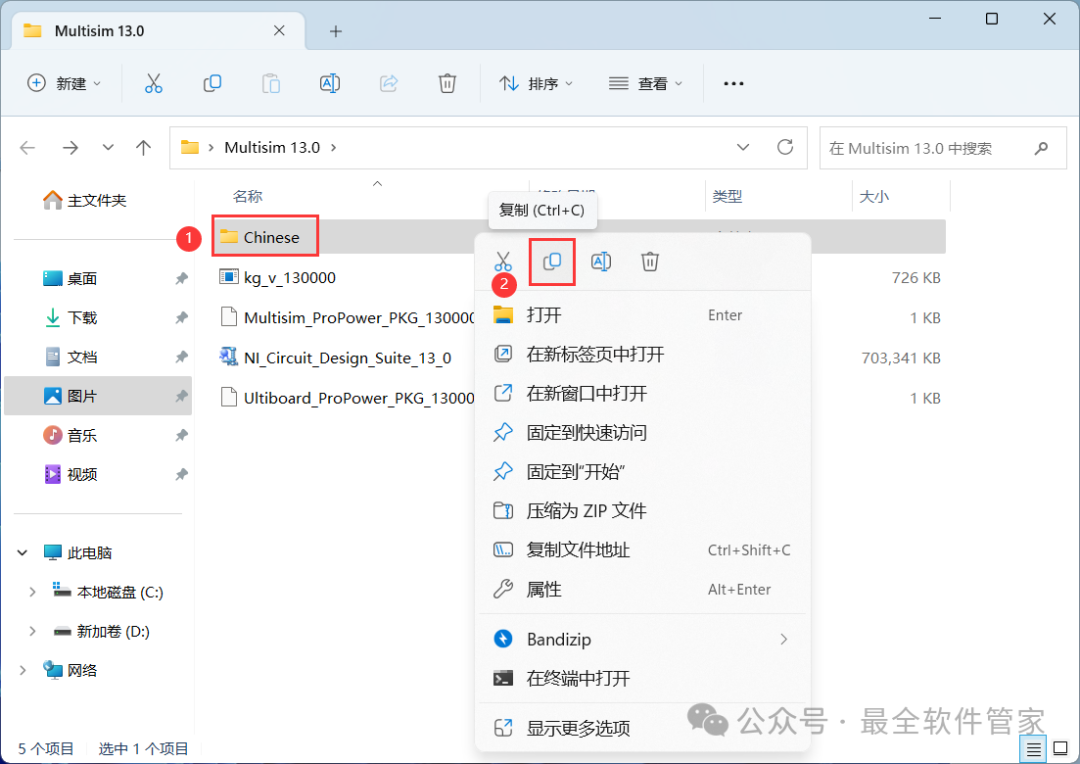The width and height of the screenshot is (1080, 764).
Task: Choose 压缩为 ZIP 文件 in context menu
Action: pos(642,511)
